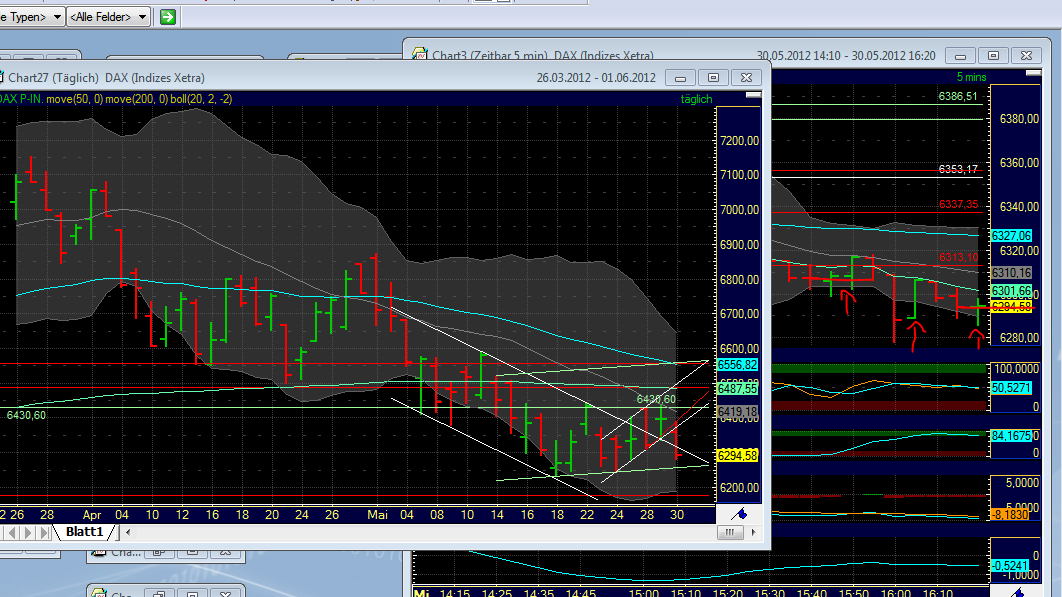Select the yellow 6294,58 price marker
Image resolution: width=1062 pixels, height=597 pixels.
coord(737,454)
